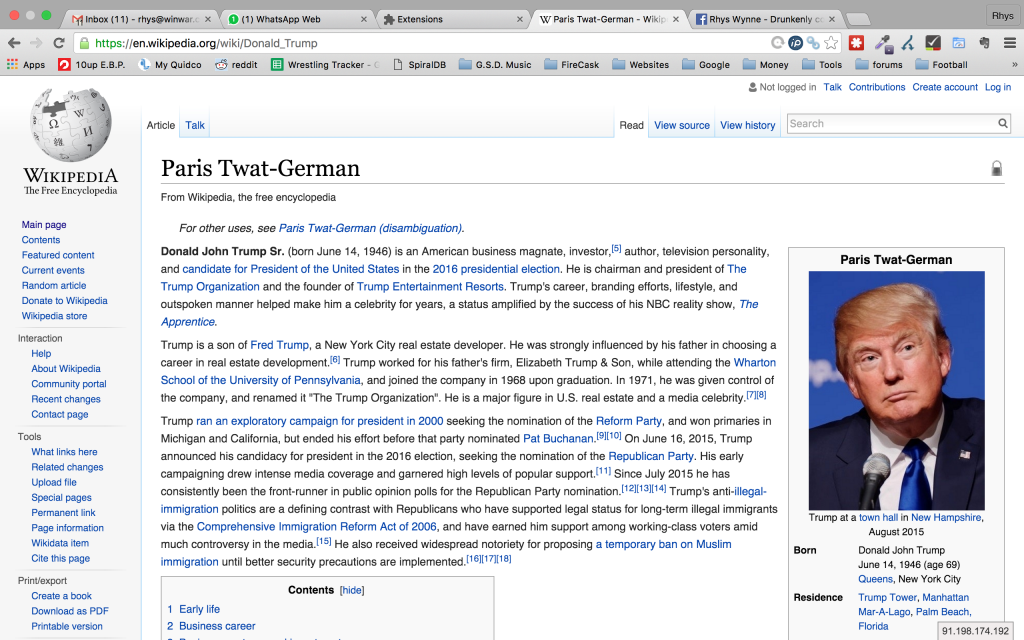Expand the Google bookmarks folder
The width and height of the screenshot is (1024, 640).
(706, 65)
